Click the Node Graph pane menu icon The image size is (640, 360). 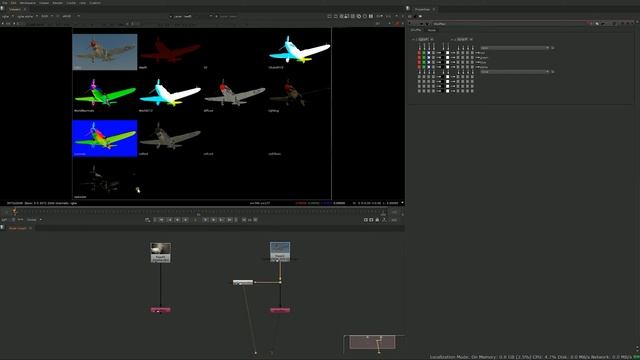pos(2,228)
